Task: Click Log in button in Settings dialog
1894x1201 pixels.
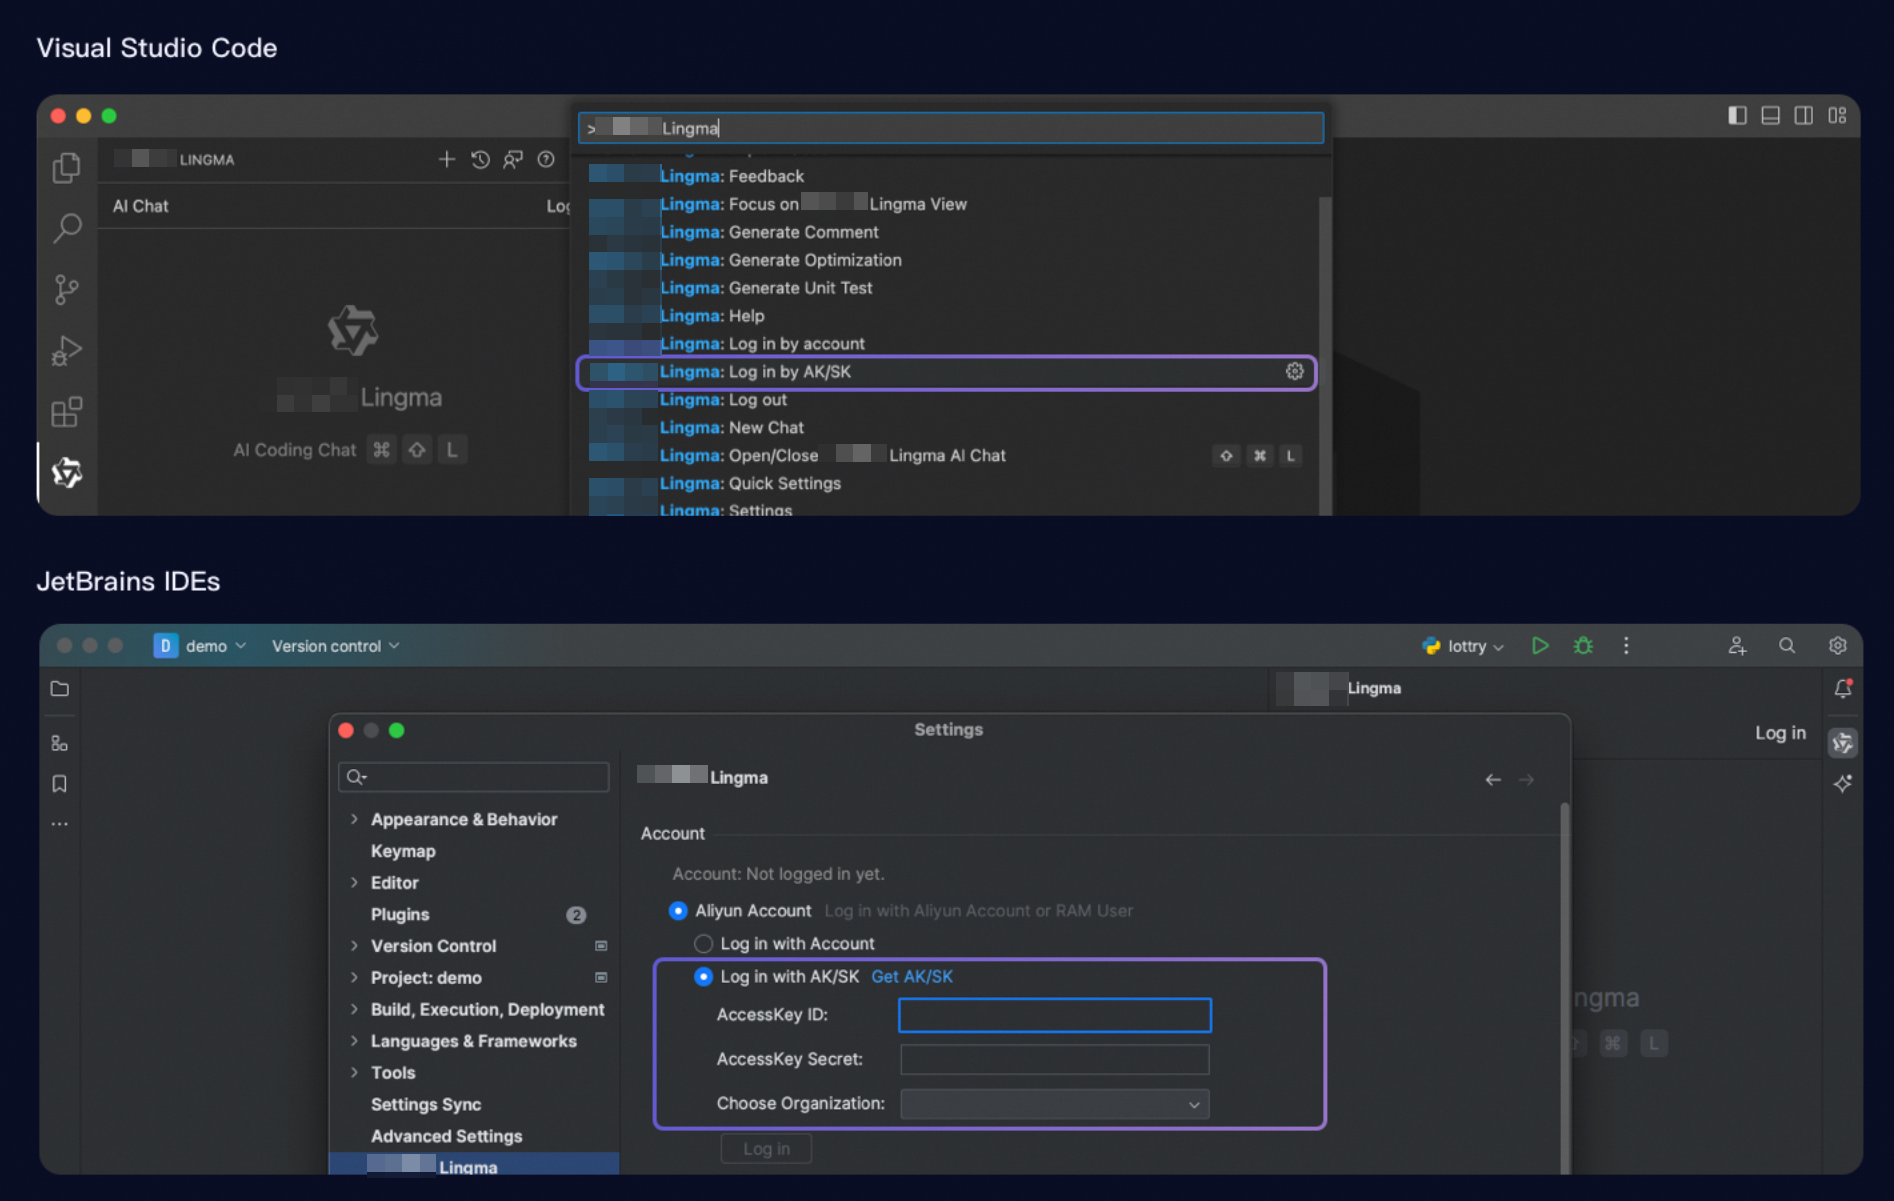Action: pyautogui.click(x=766, y=1148)
